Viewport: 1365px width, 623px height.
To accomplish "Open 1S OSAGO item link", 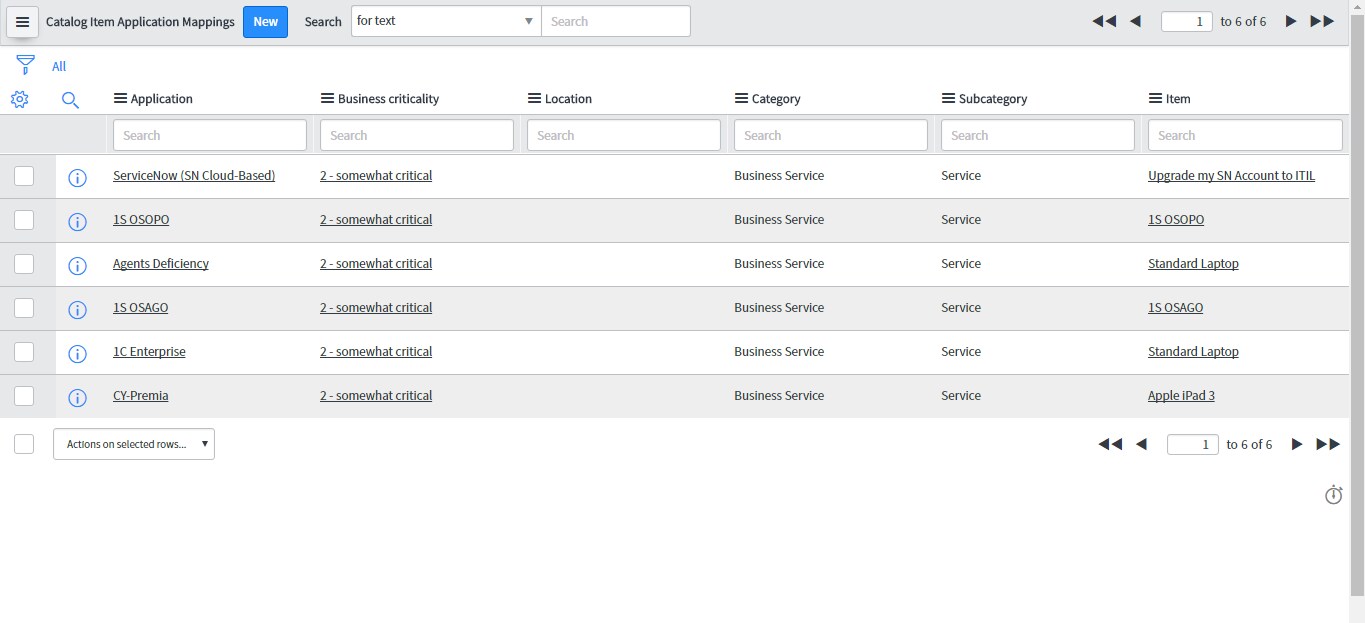I will pyautogui.click(x=1175, y=307).
